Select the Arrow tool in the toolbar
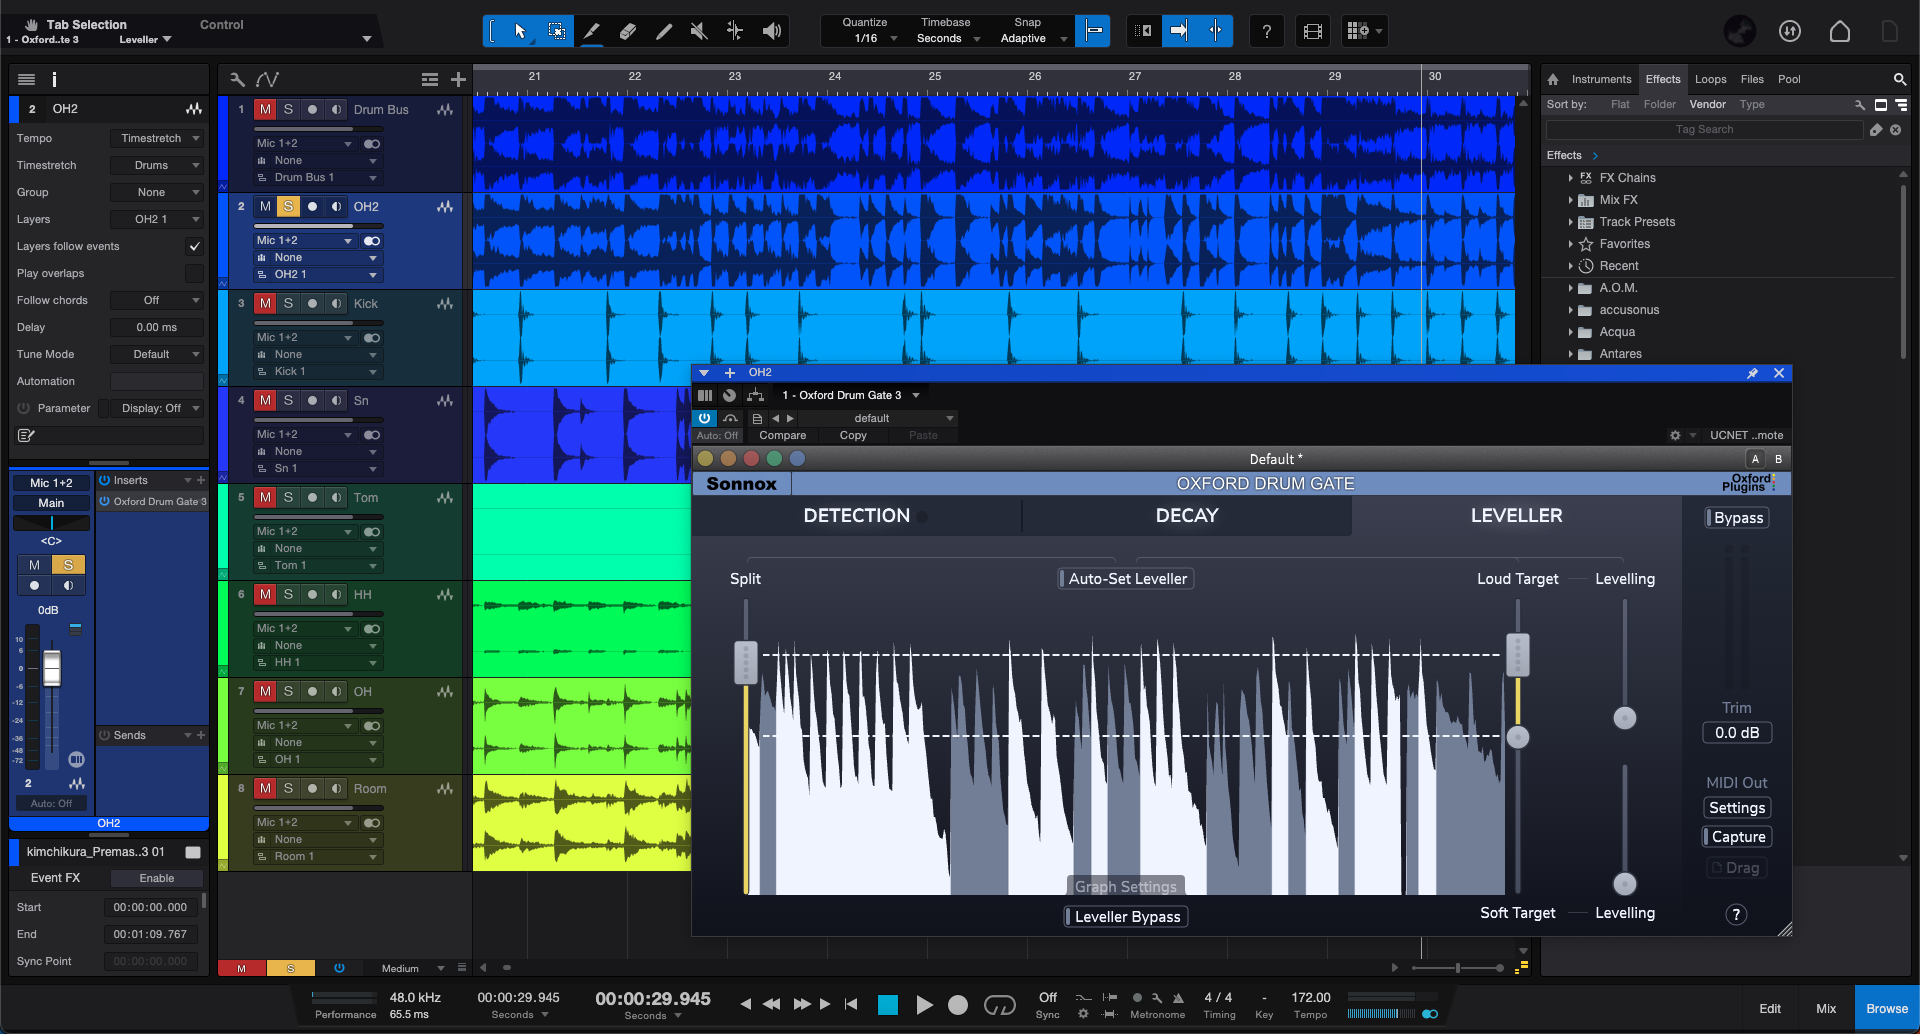 (x=520, y=31)
